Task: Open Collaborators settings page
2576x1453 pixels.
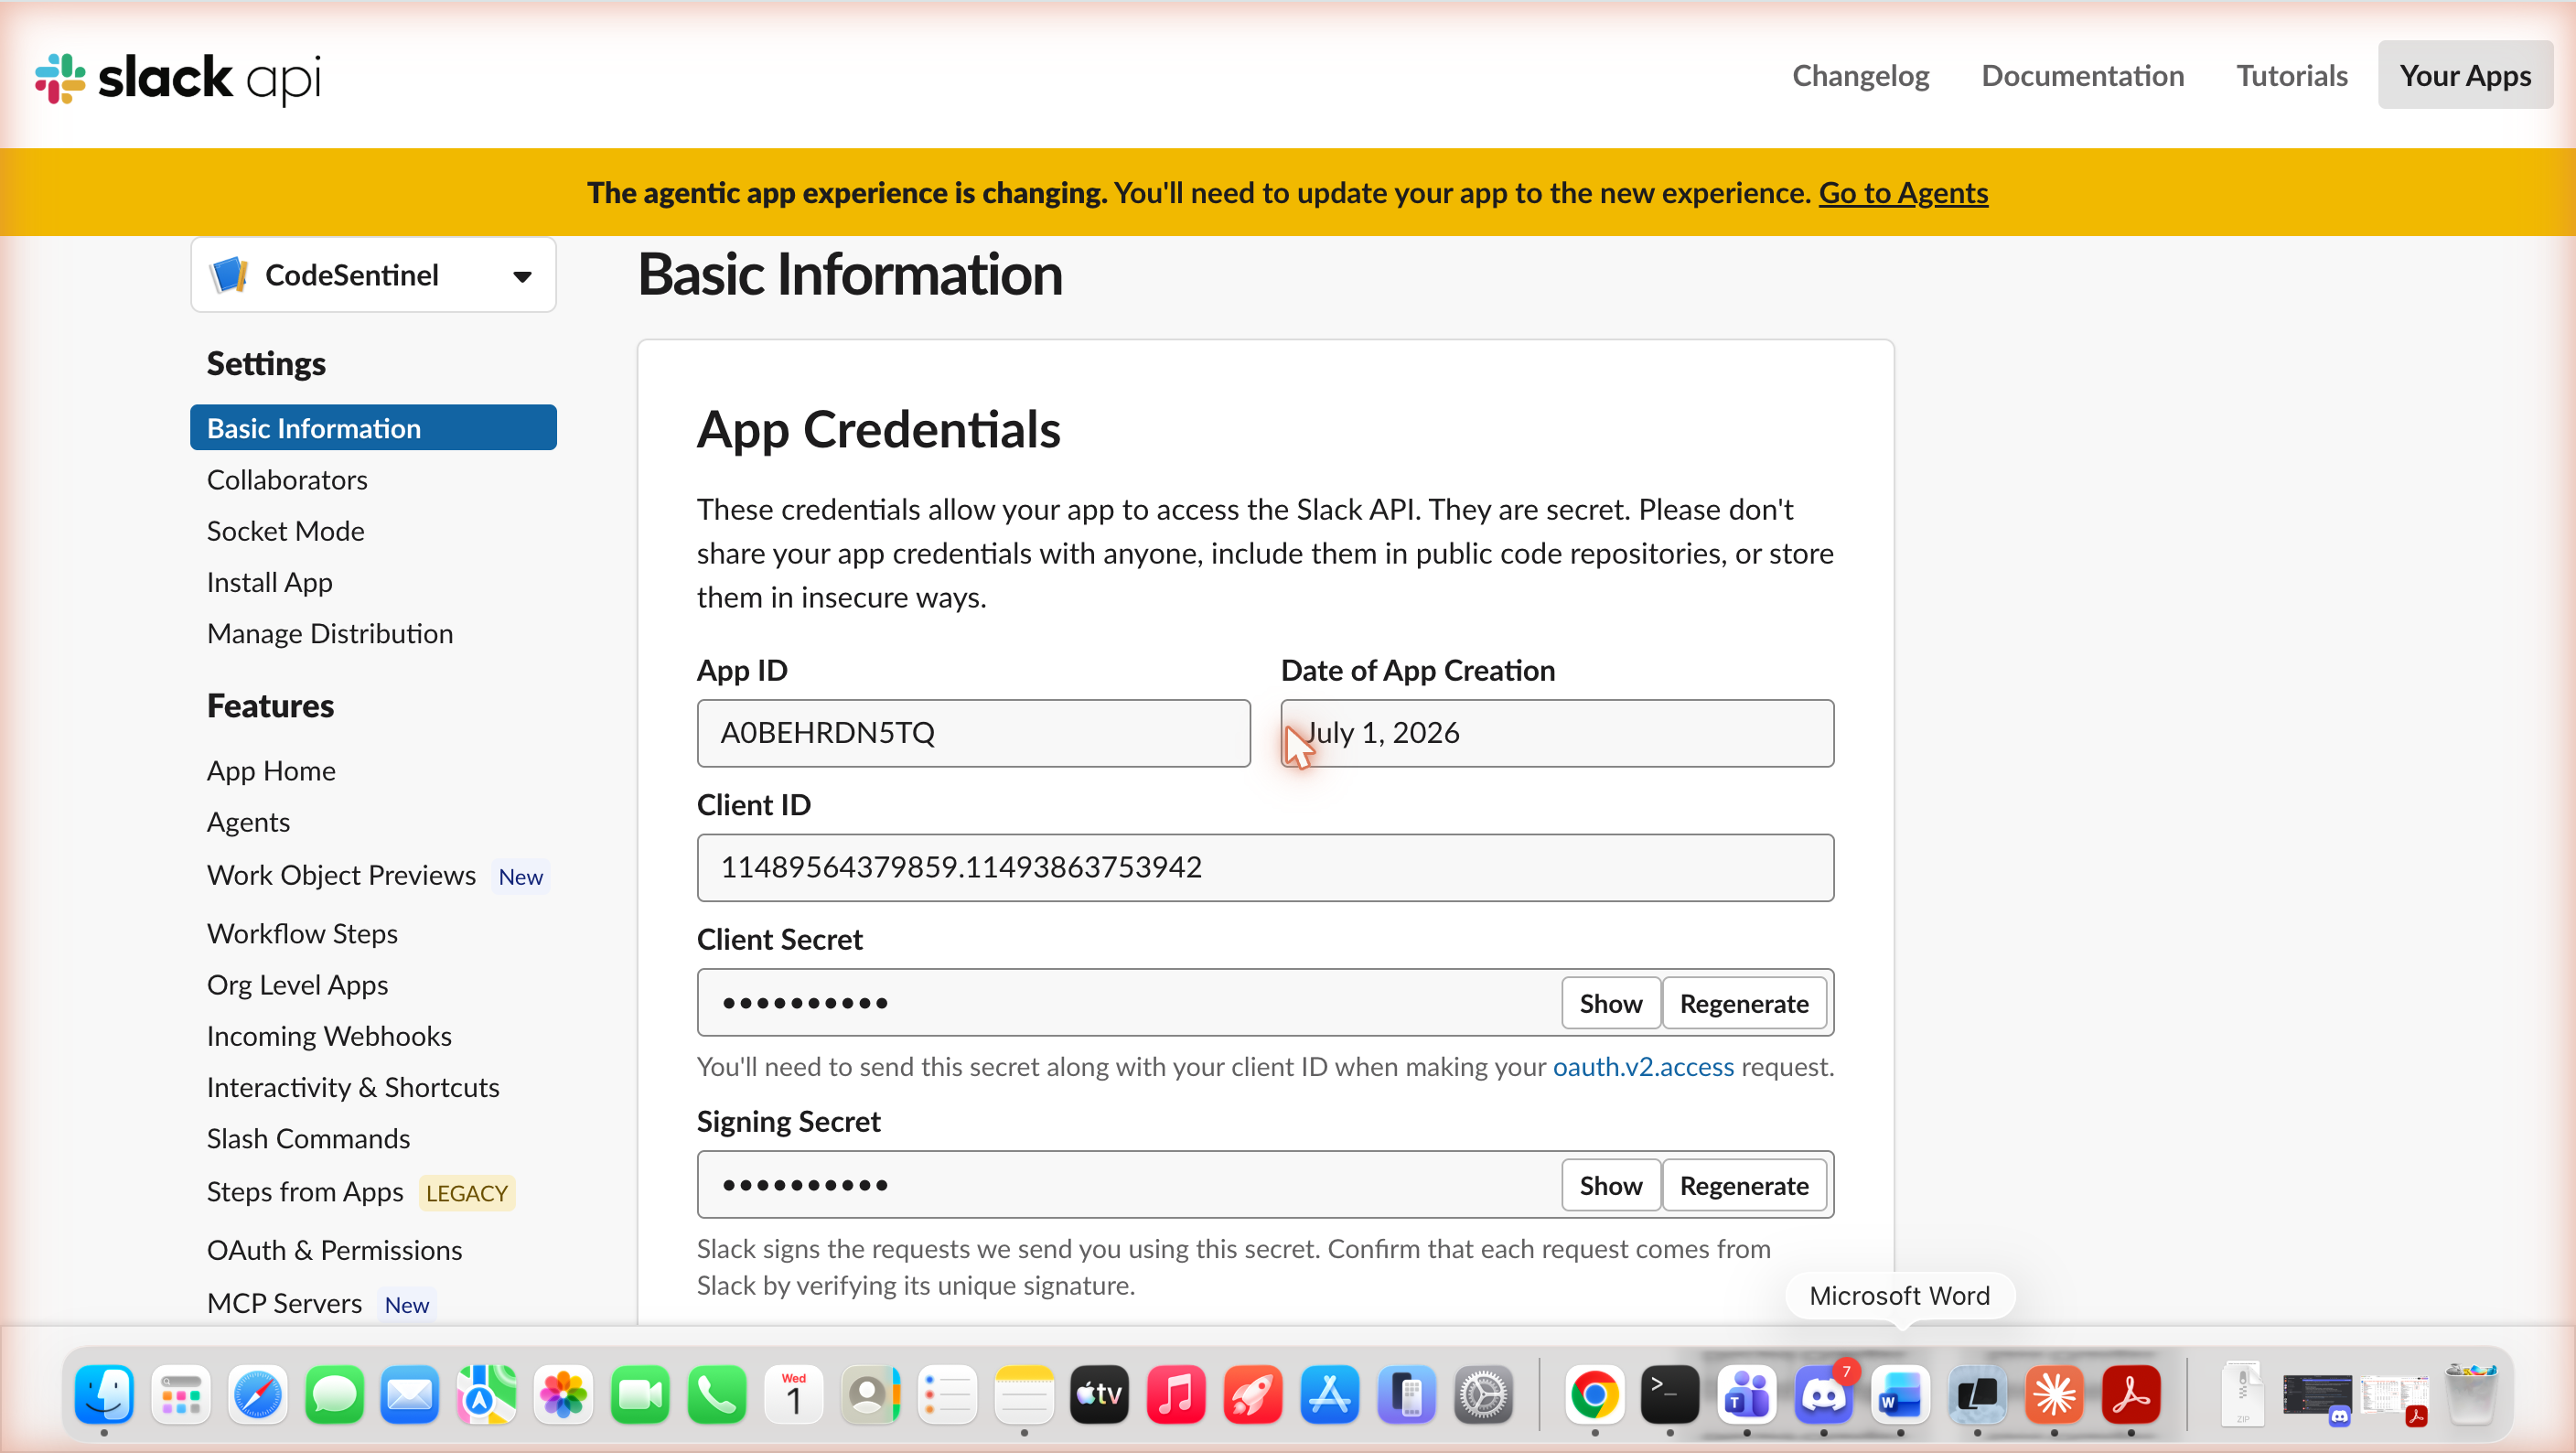Action: 287,479
